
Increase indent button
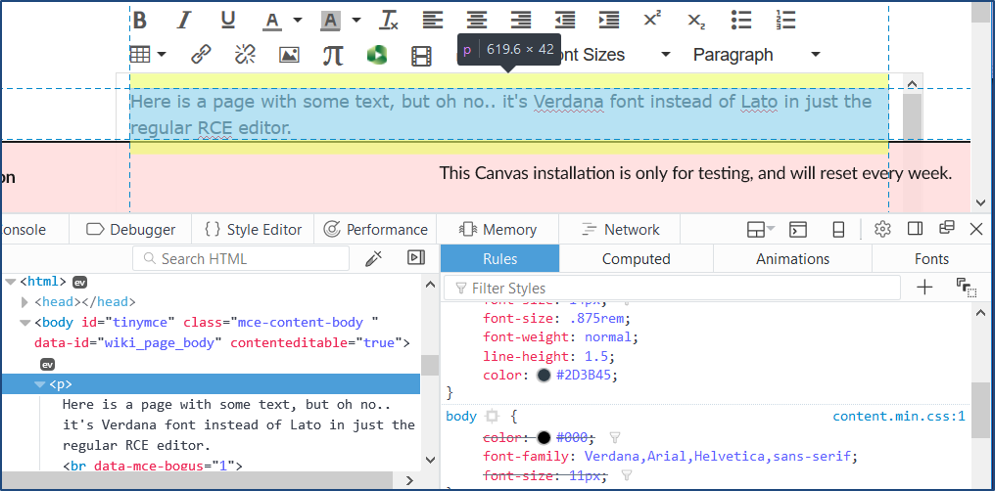[609, 20]
